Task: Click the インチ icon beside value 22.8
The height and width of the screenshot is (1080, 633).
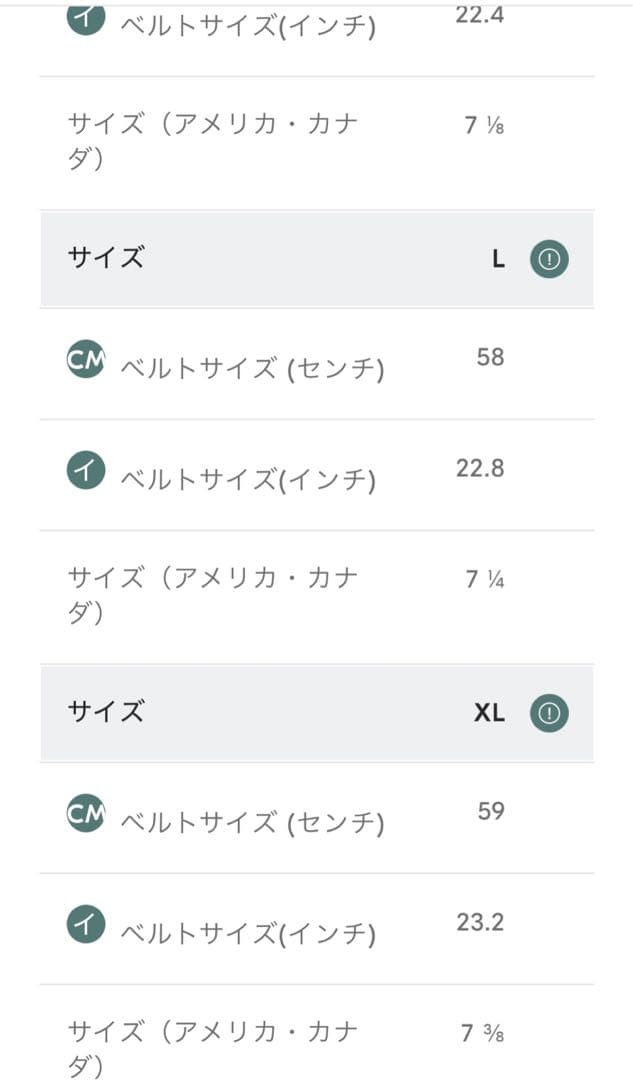Action: [x=85, y=473]
